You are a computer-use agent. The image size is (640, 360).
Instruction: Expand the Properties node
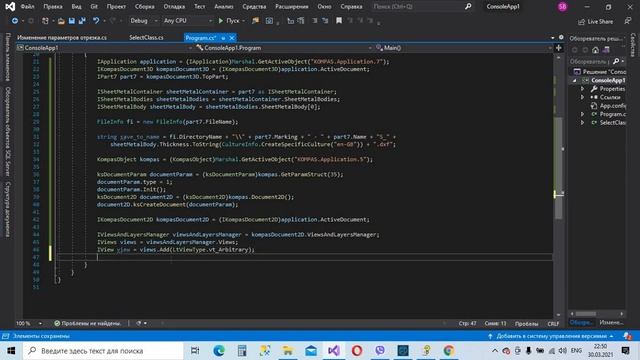(x=582, y=89)
